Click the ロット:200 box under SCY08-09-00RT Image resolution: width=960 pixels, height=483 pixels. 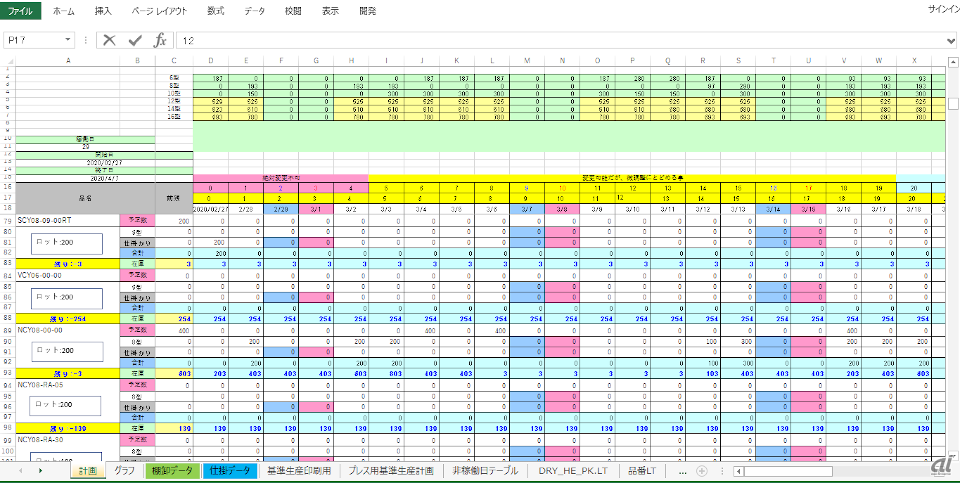[x=64, y=243]
